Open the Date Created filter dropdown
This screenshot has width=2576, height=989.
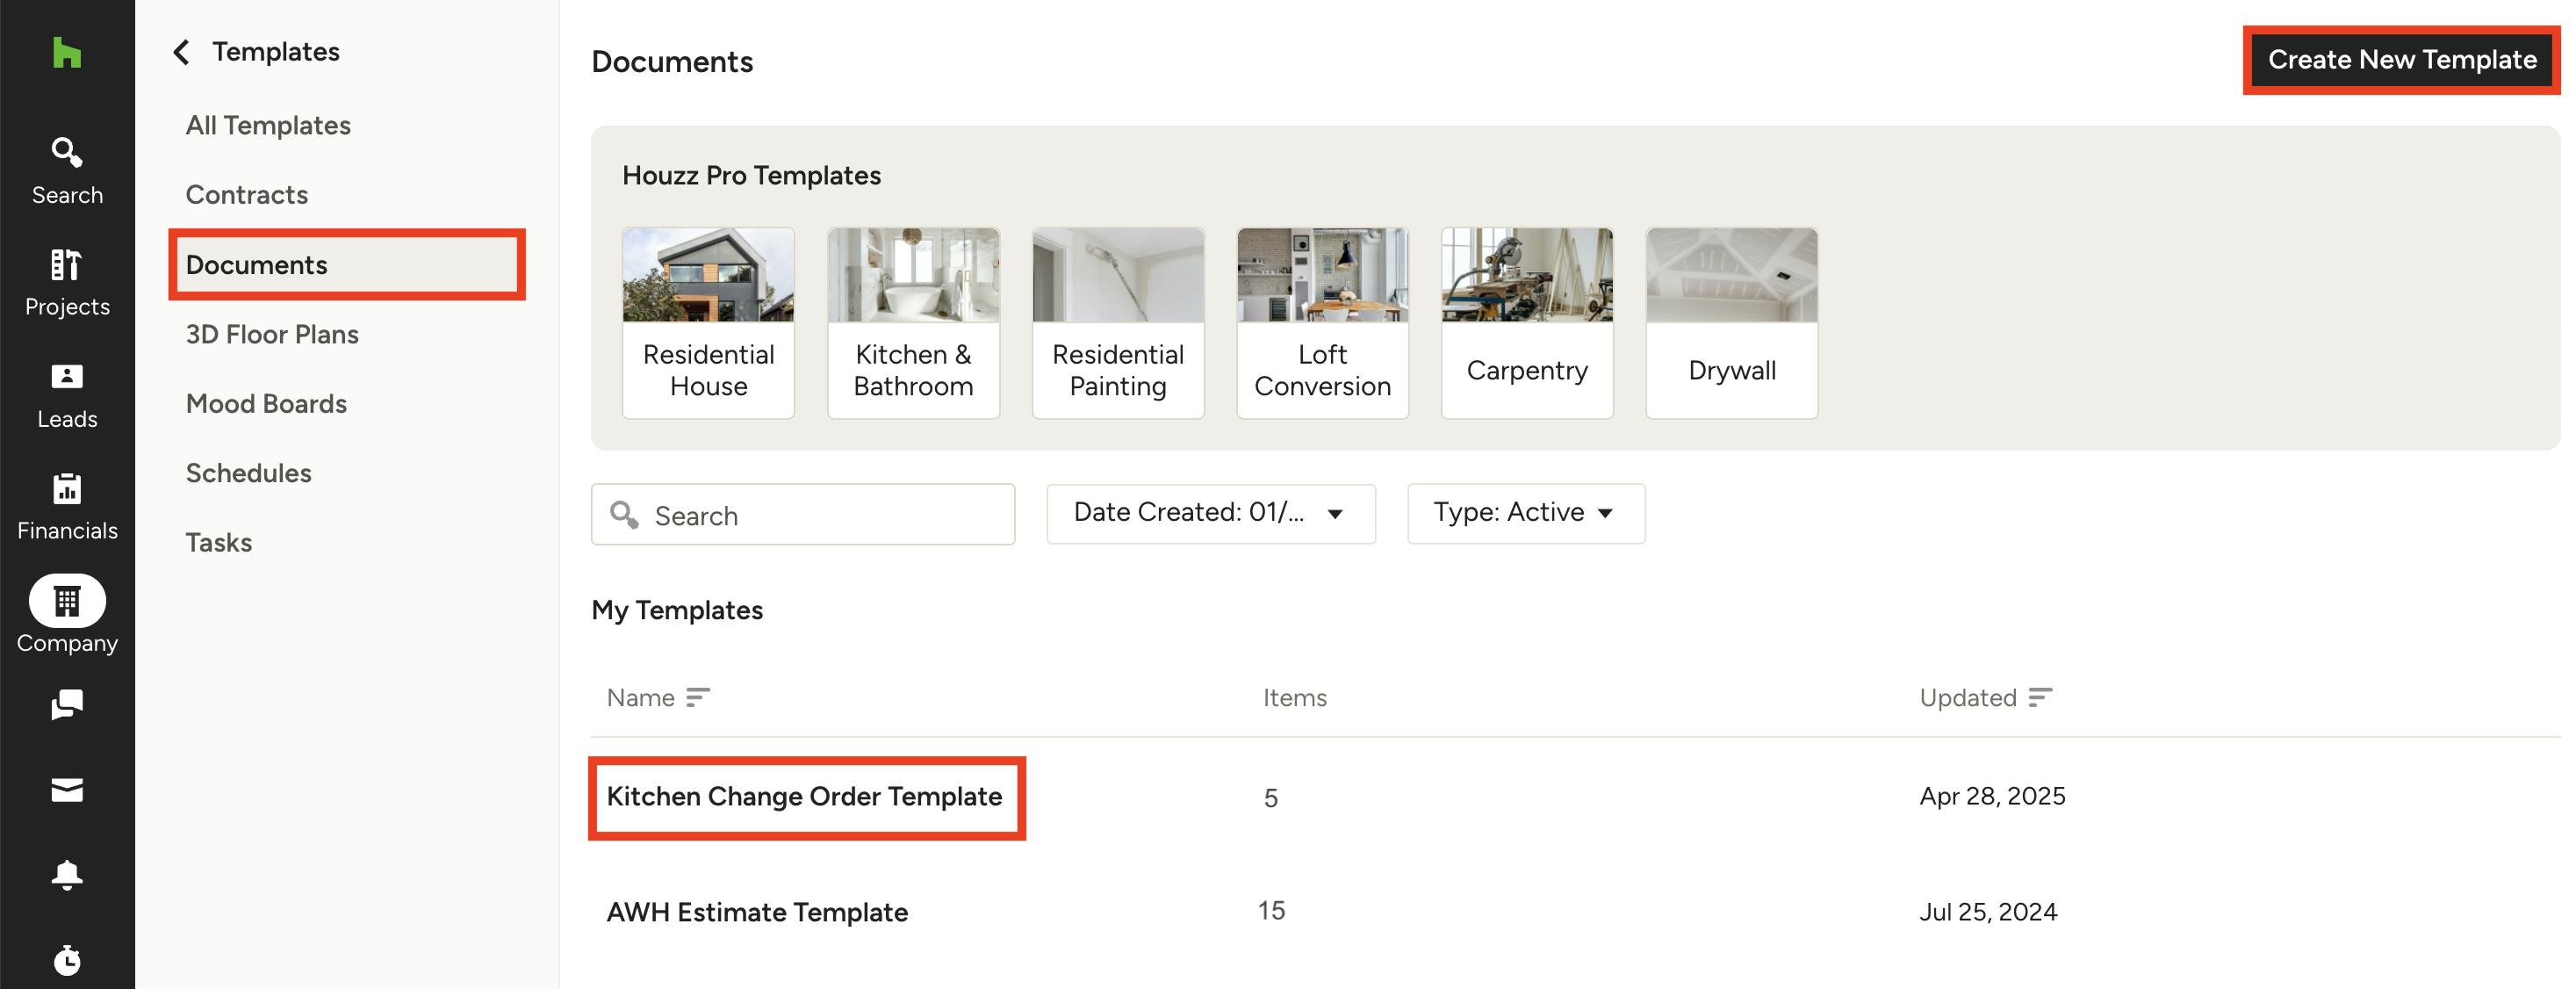point(1211,513)
